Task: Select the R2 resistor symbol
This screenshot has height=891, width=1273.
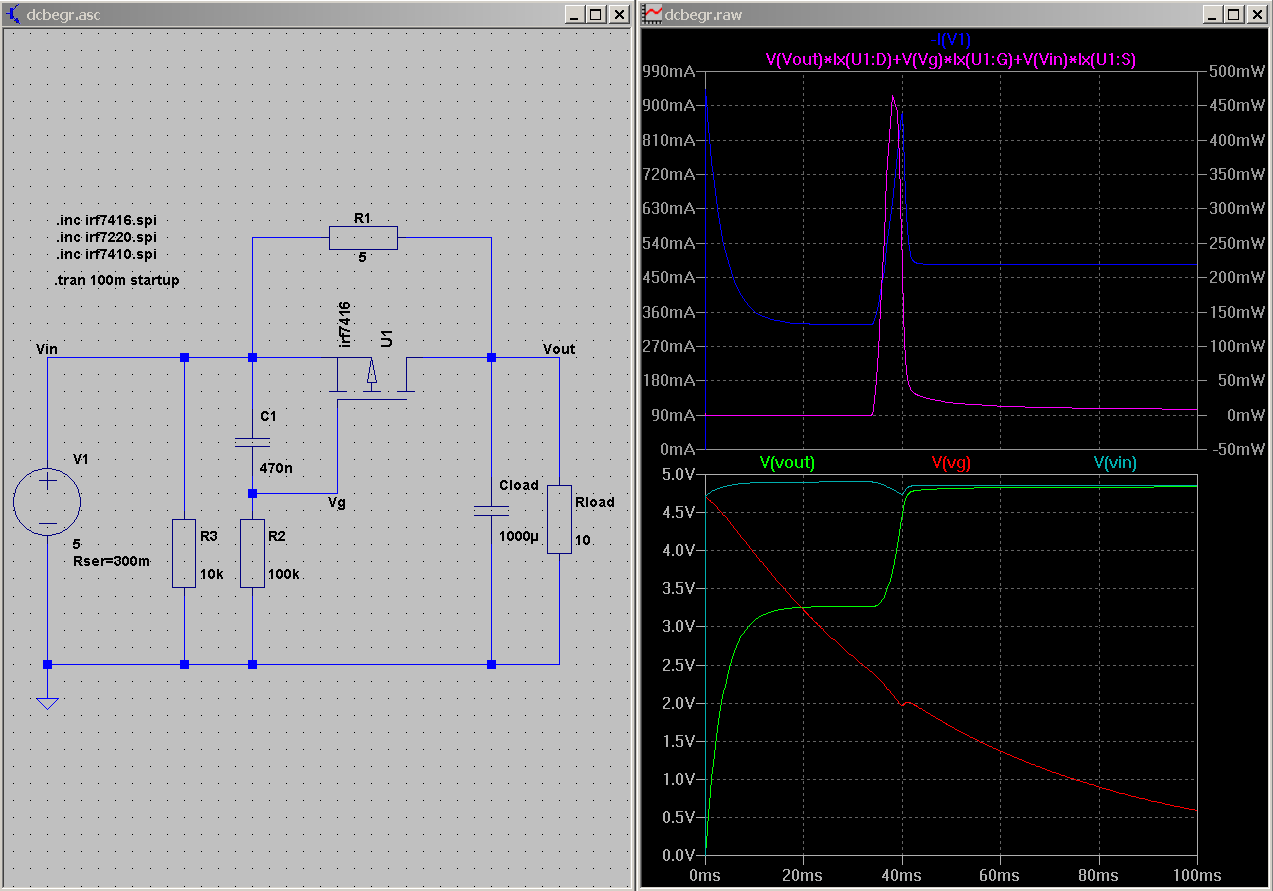Action: pos(252,553)
